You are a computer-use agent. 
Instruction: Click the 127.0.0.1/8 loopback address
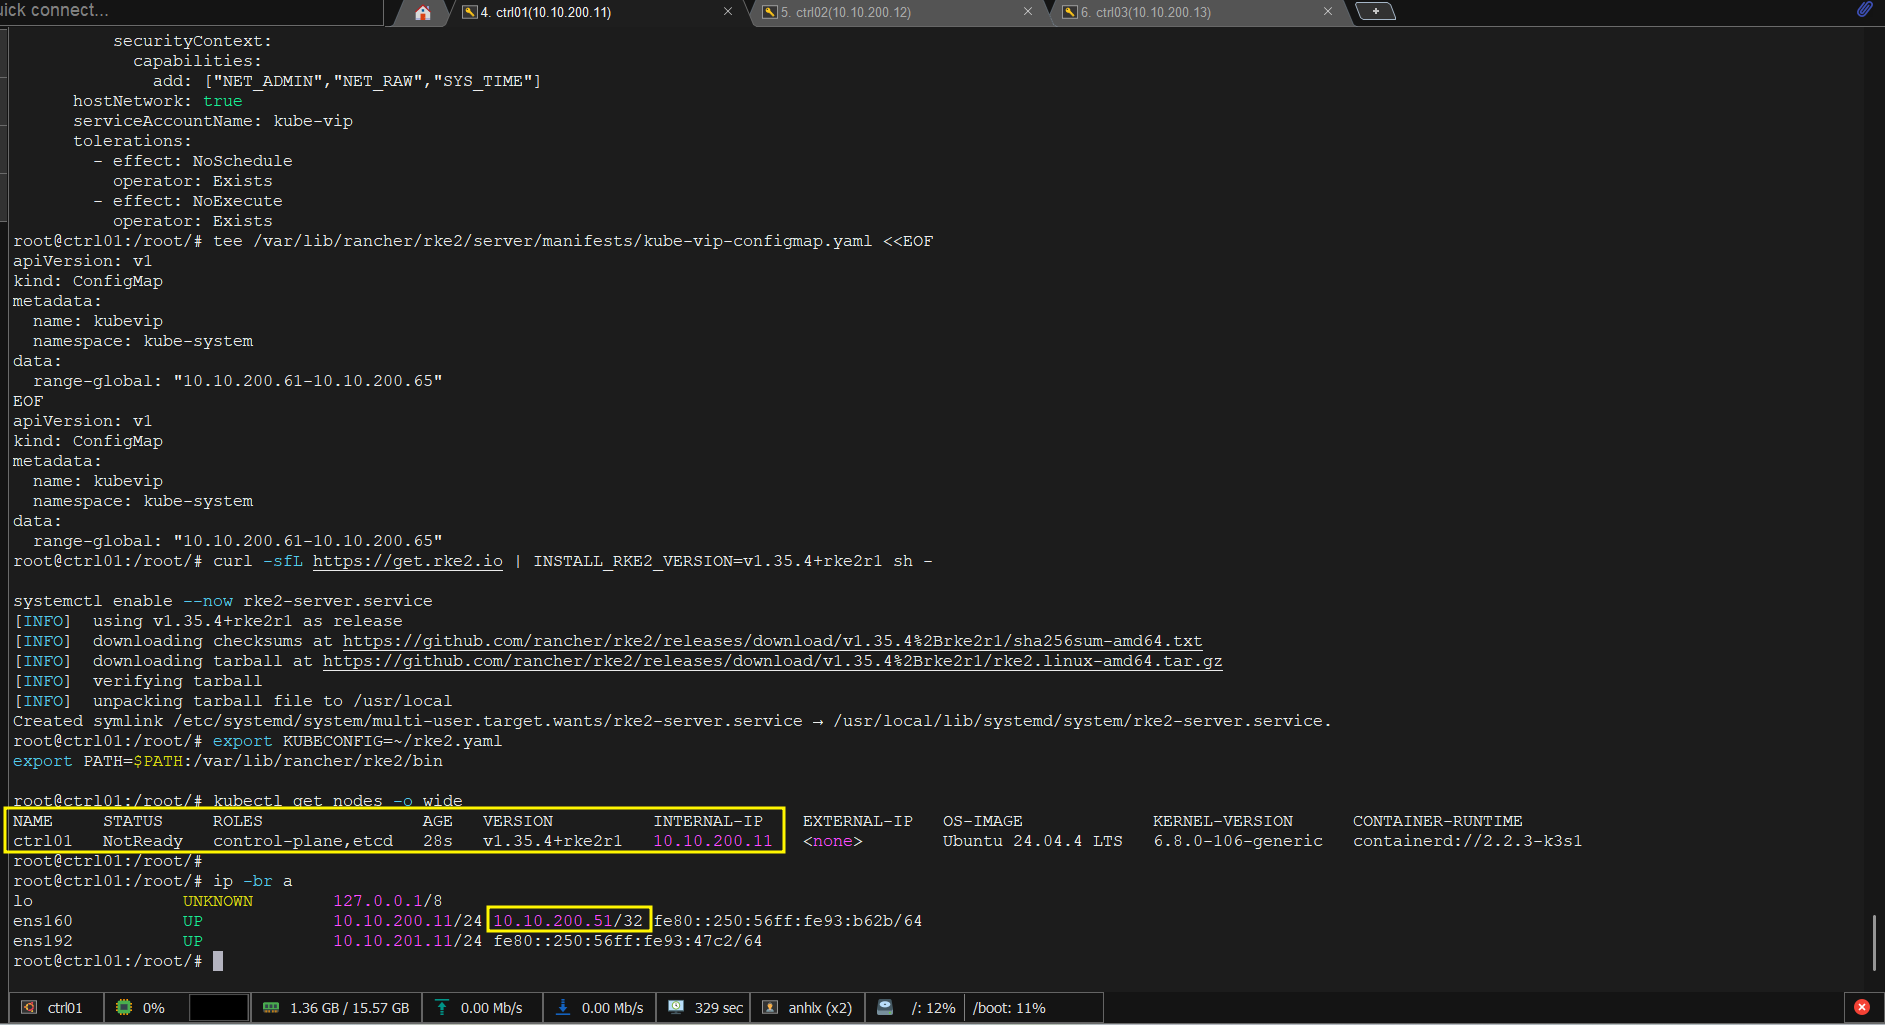388,901
